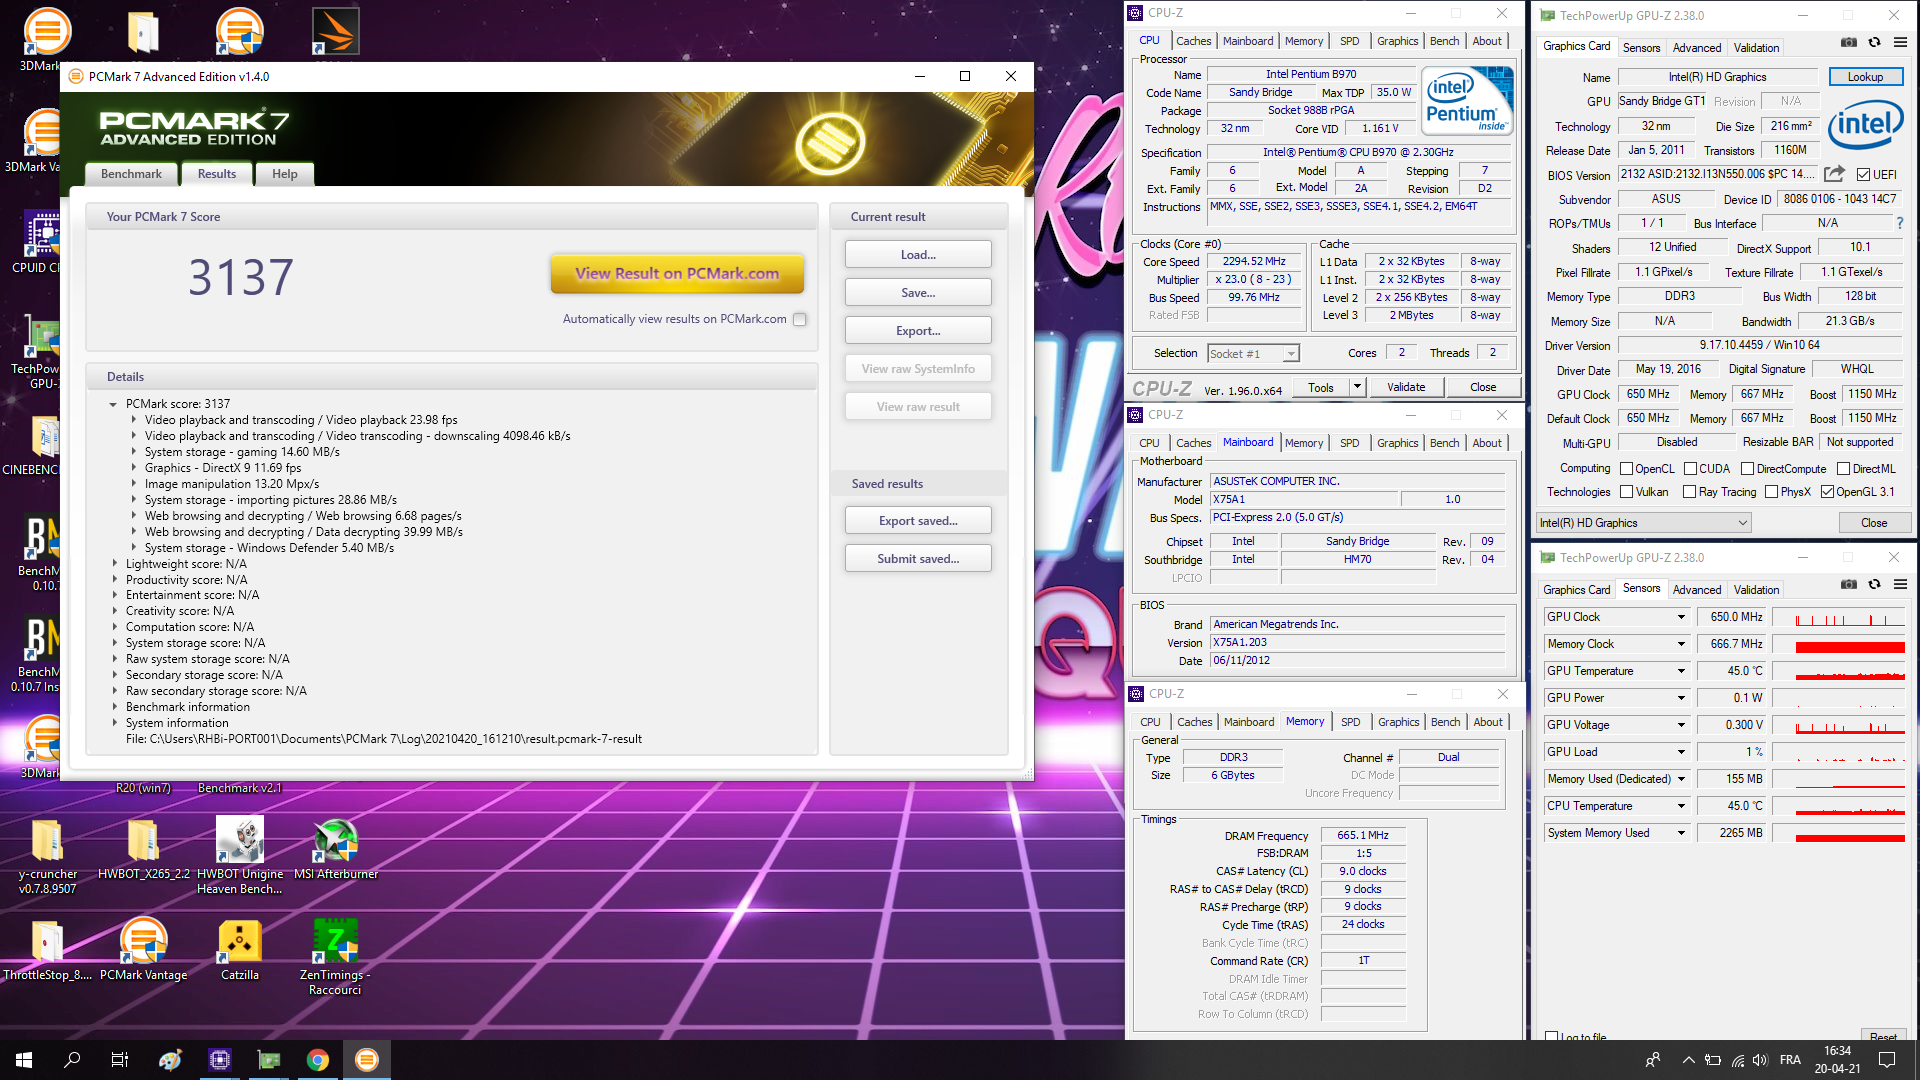Open Task View on the taskbar
The width and height of the screenshot is (1920, 1080).
[120, 1060]
